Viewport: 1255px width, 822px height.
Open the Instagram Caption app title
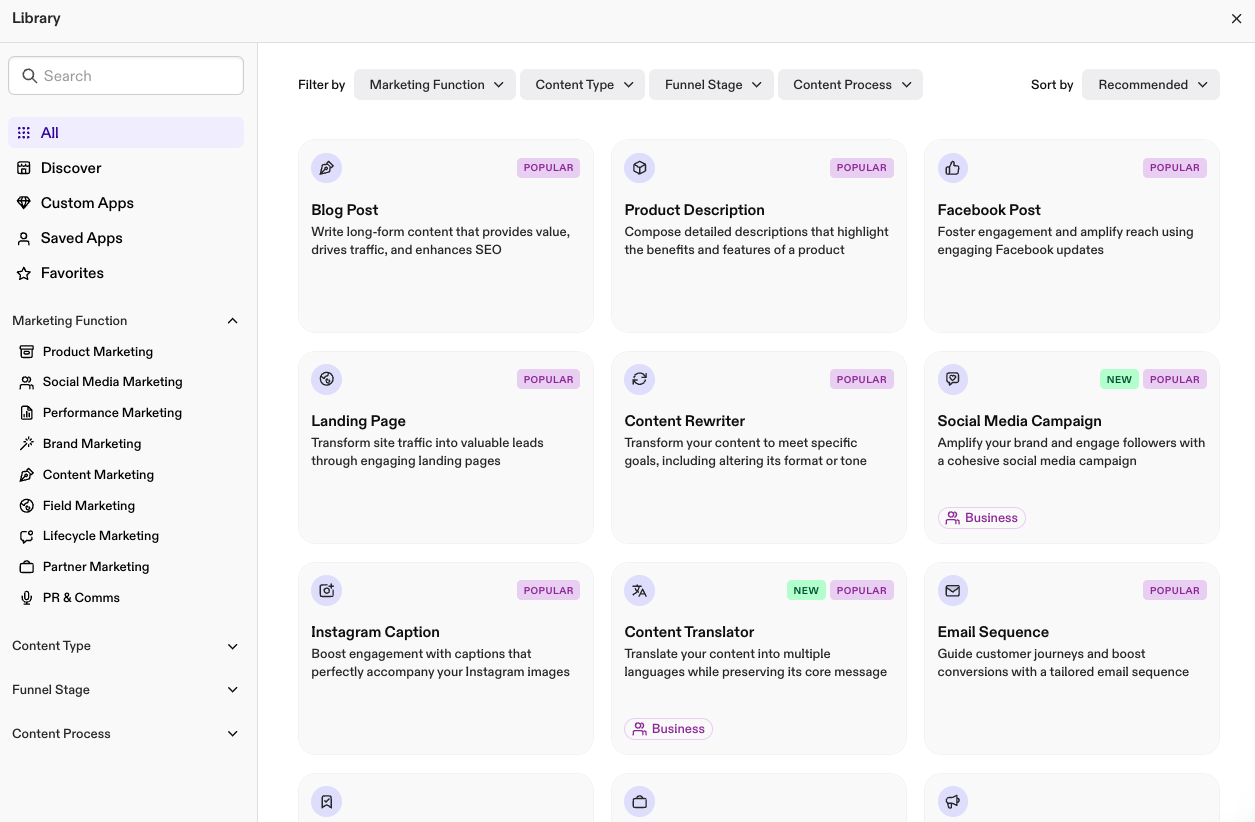(x=375, y=632)
